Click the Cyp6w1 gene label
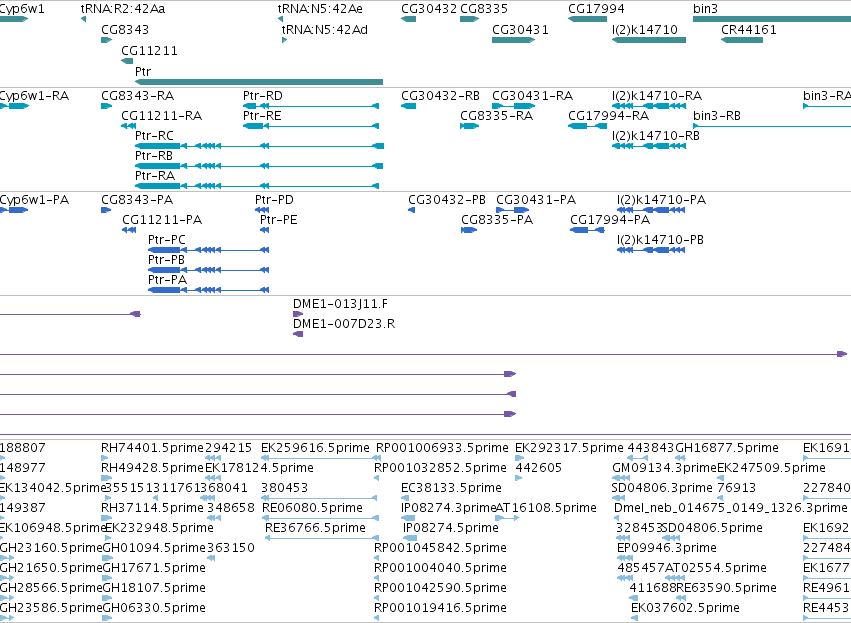The image size is (851, 623). tap(22, 9)
